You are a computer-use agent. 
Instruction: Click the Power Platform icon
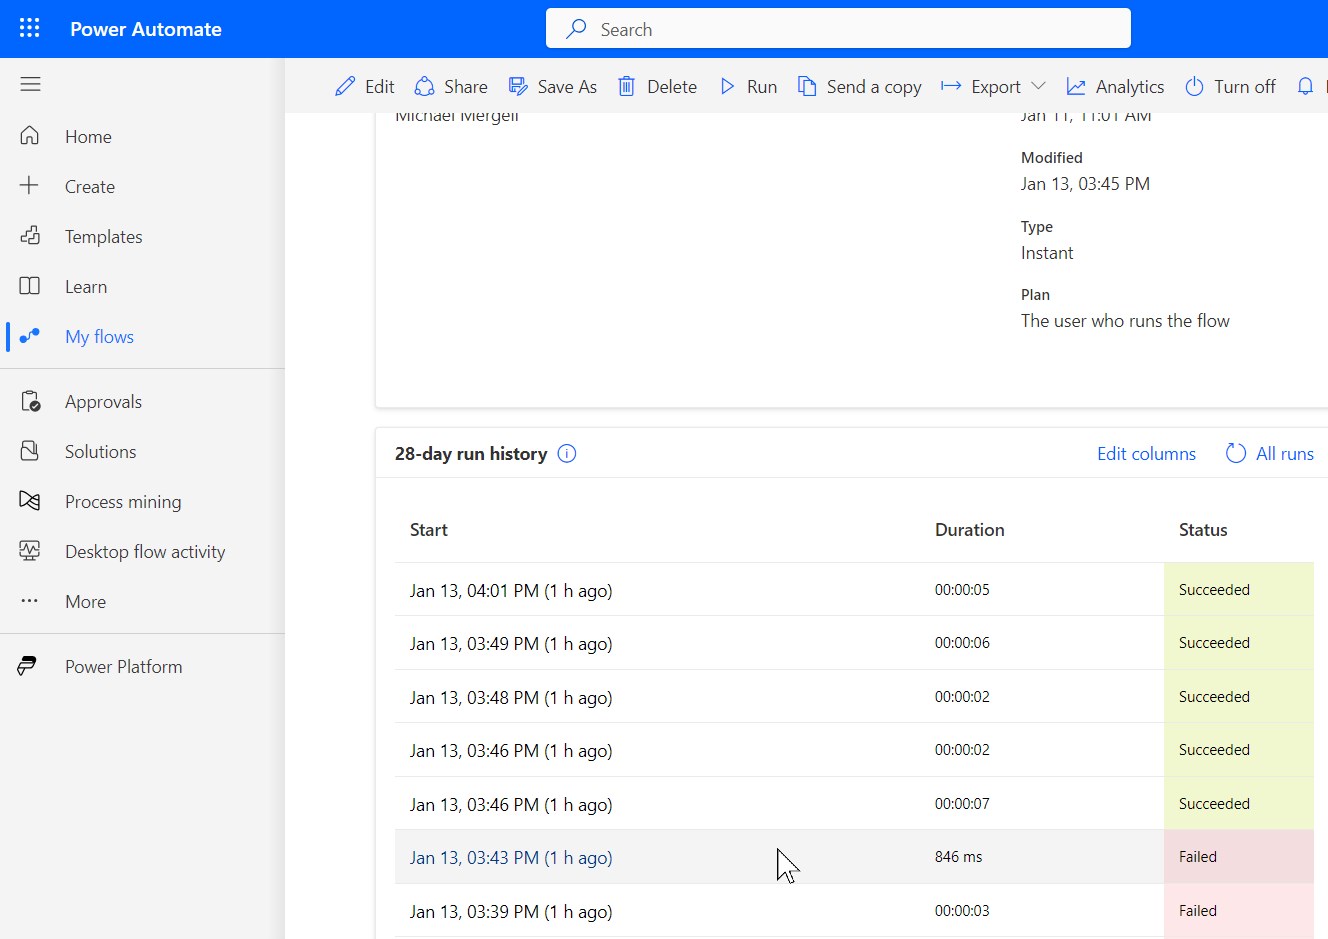coord(27,666)
